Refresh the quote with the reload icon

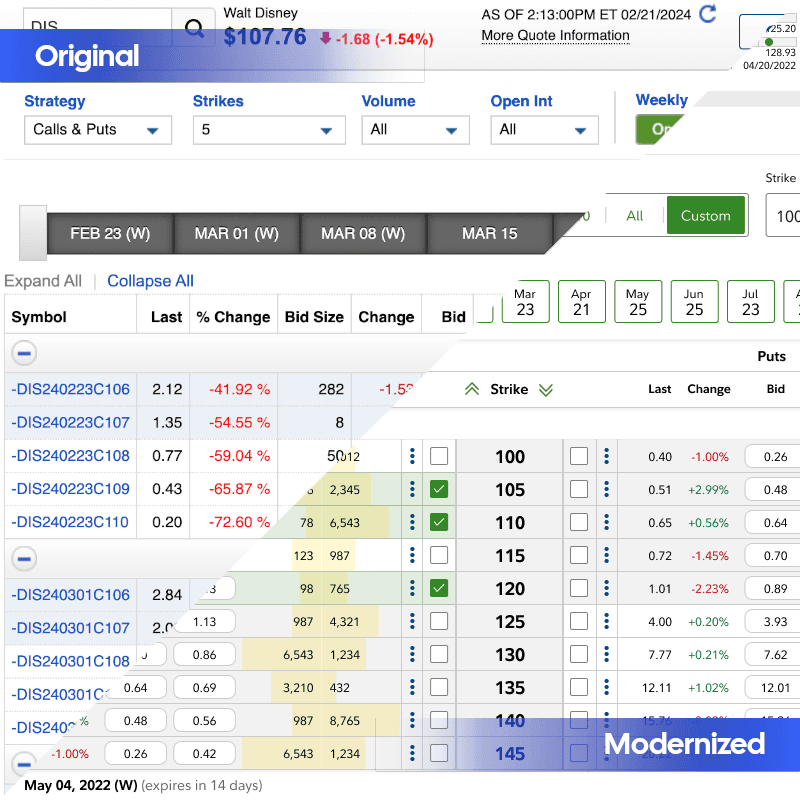(x=708, y=14)
